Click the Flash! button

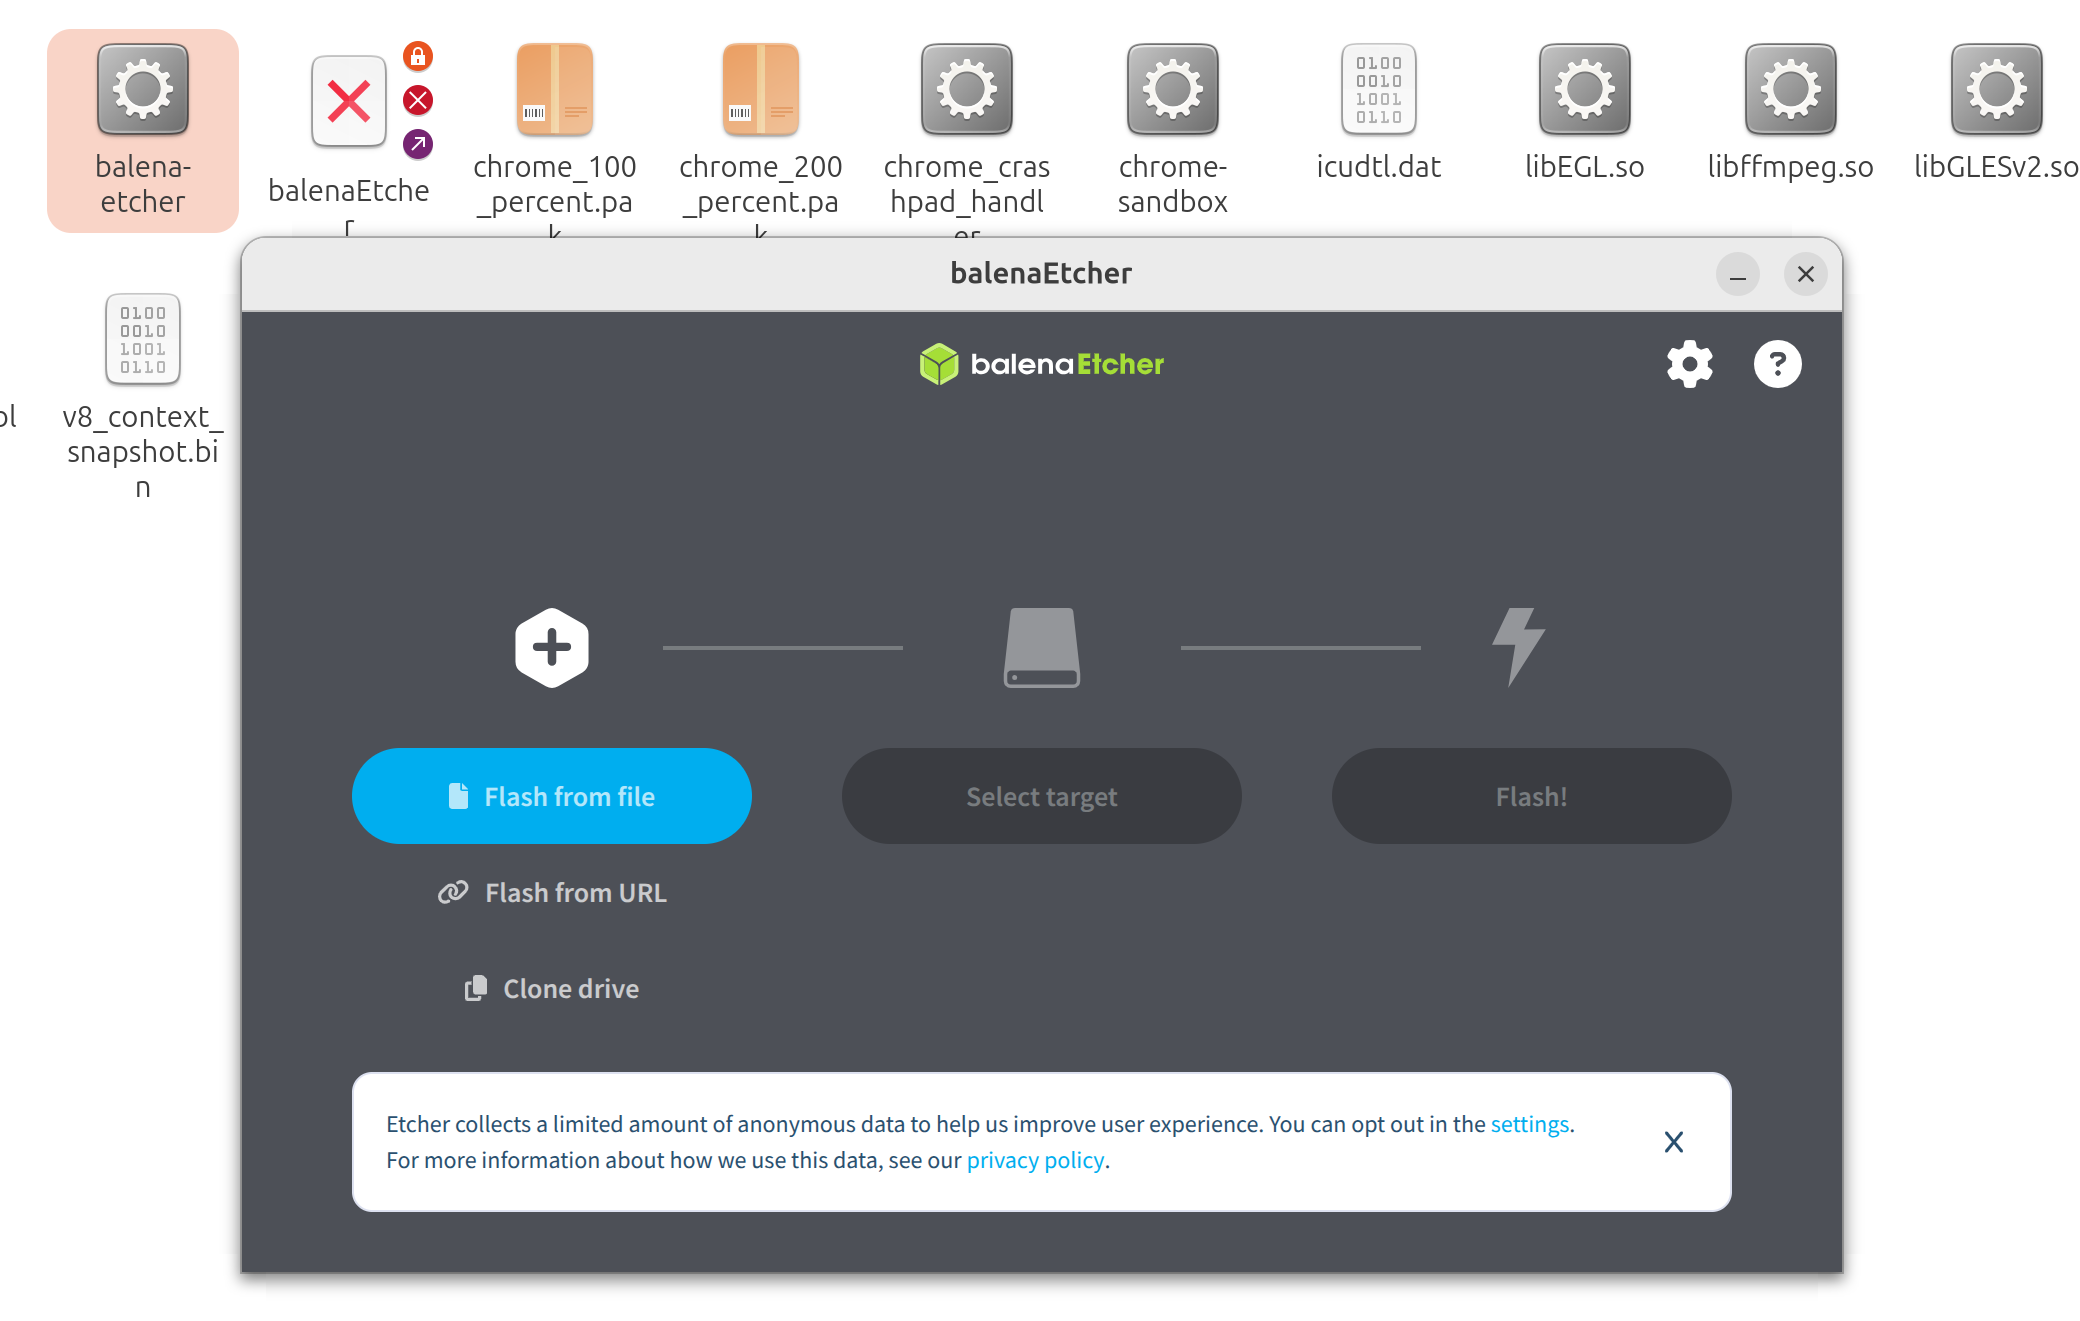pyautogui.click(x=1532, y=796)
